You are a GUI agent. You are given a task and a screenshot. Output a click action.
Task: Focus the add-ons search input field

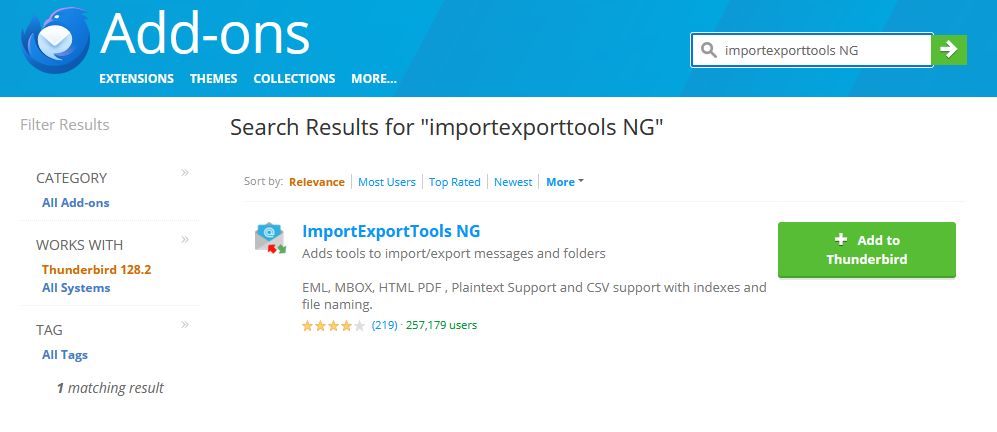[x=820, y=50]
